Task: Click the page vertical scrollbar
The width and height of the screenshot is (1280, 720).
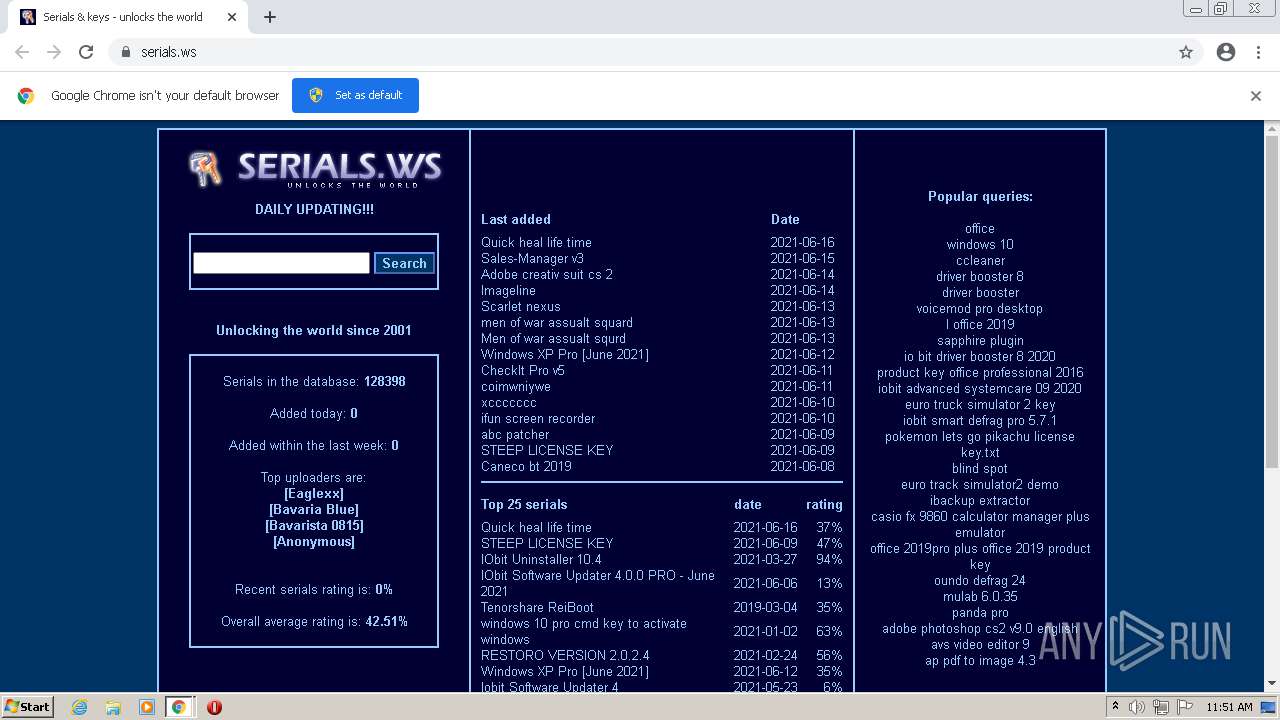Action: (1271, 300)
